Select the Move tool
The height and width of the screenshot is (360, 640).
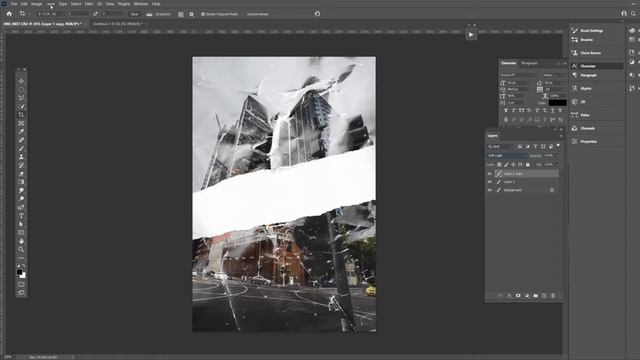tap(21, 81)
